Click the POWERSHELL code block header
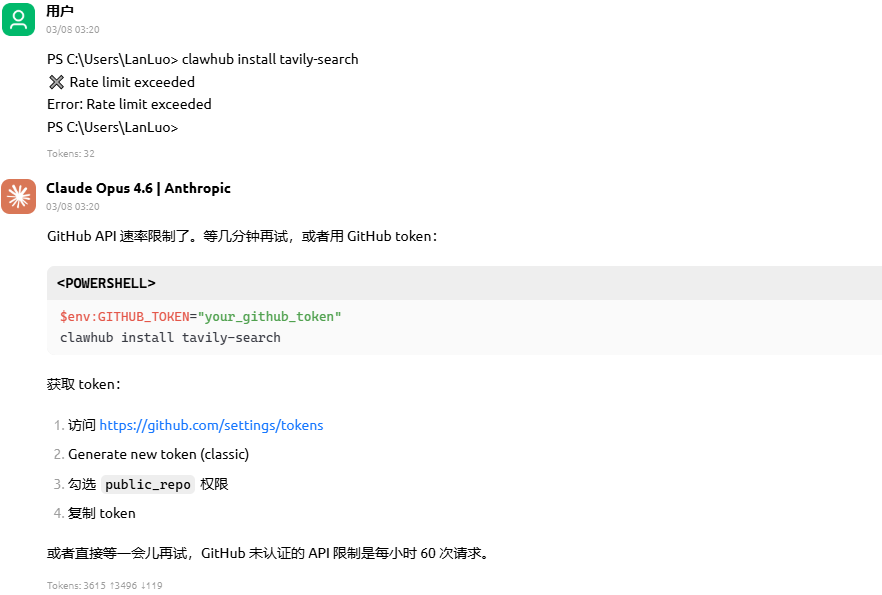Screen dimensions: 882x595 (106, 283)
